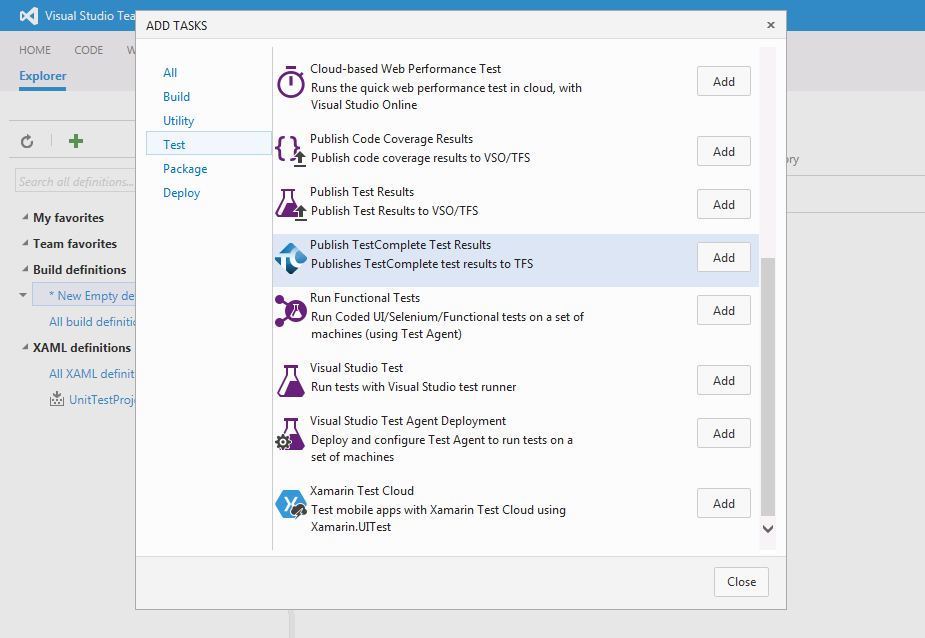This screenshot has width=925, height=638.
Task: Click the Search all definitions input field
Action: 76,182
